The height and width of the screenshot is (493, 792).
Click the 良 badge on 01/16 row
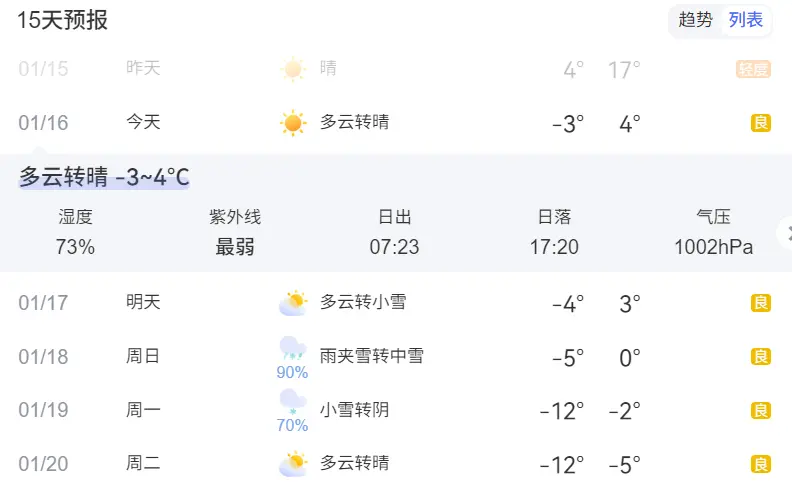(761, 123)
